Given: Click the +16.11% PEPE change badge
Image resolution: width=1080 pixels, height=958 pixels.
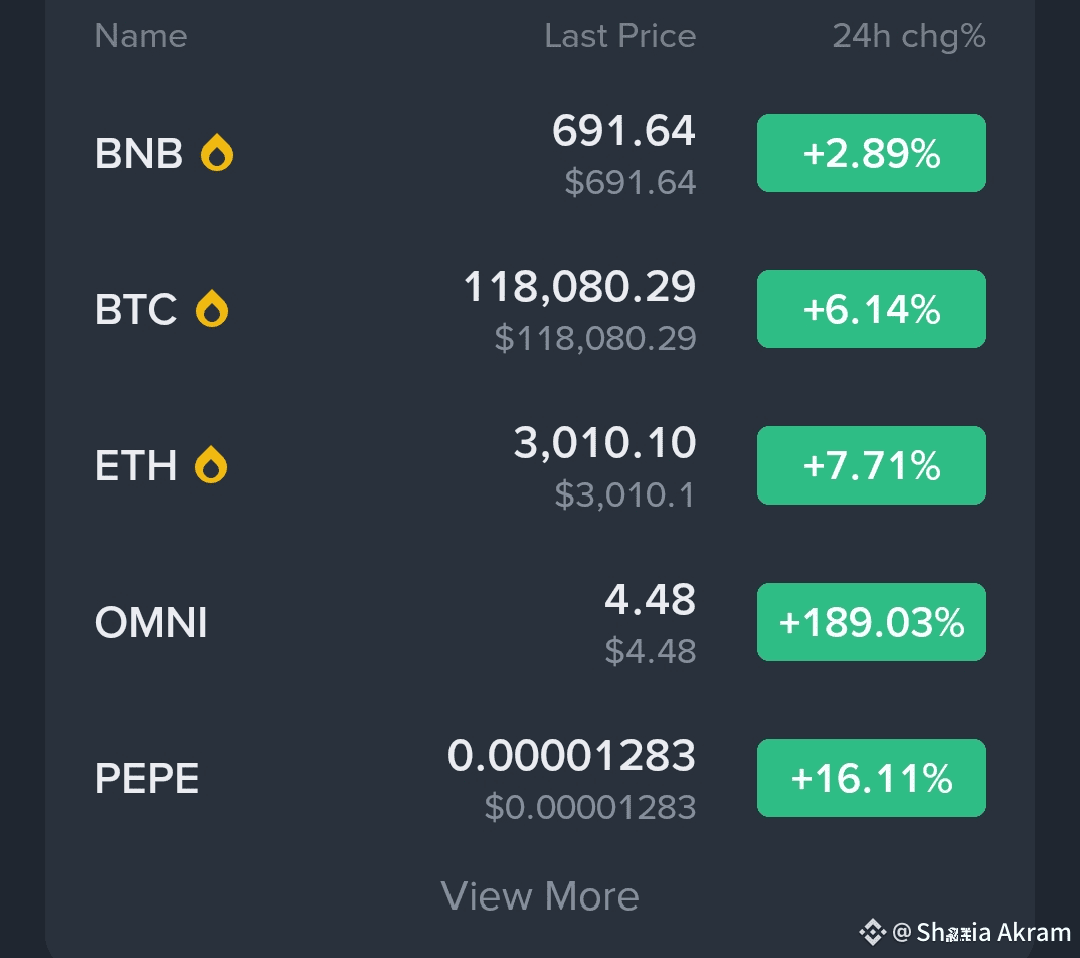Looking at the screenshot, I should click(871, 778).
